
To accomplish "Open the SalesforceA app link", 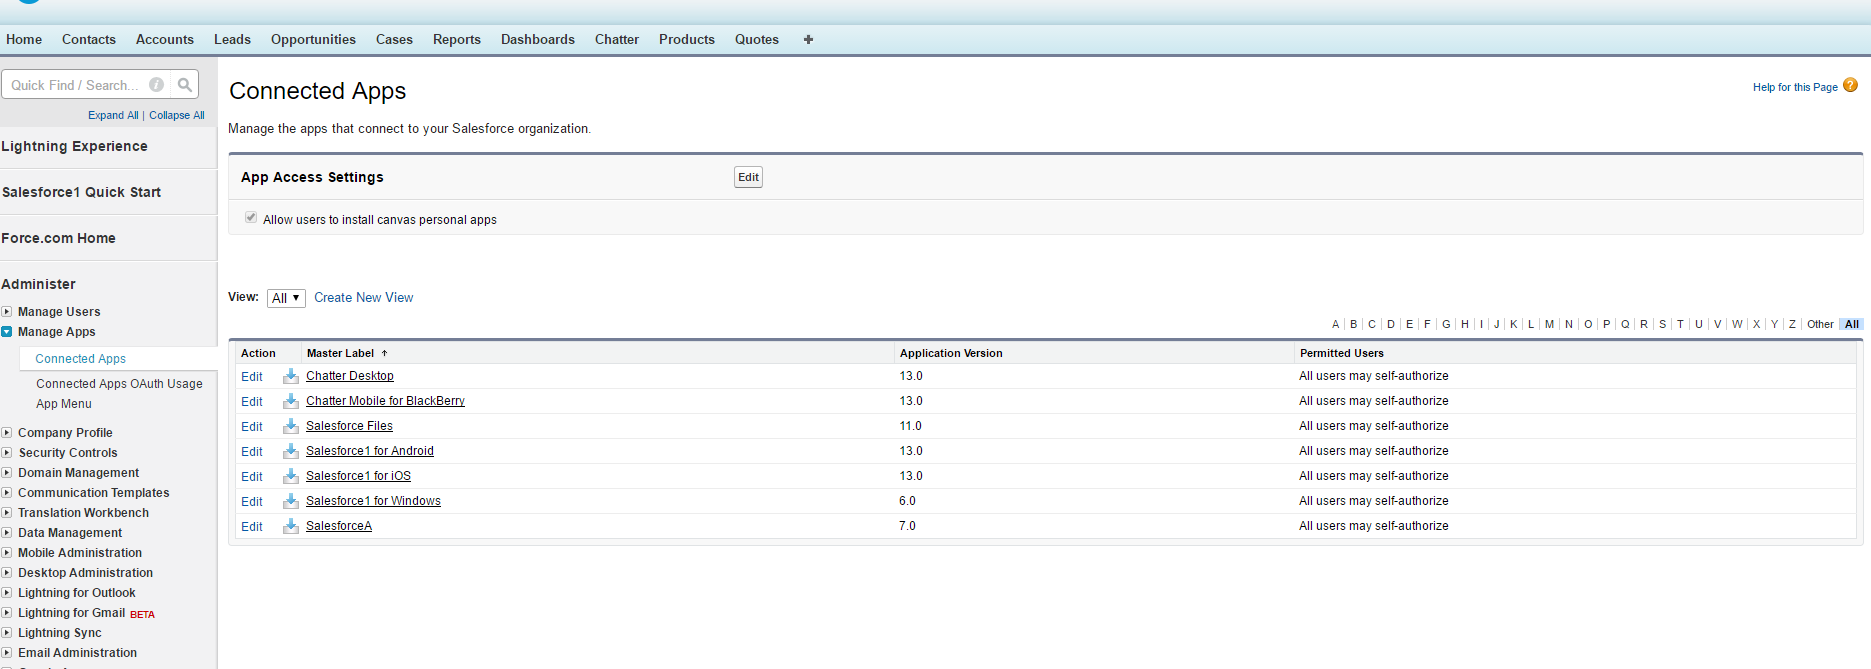I will [x=339, y=526].
